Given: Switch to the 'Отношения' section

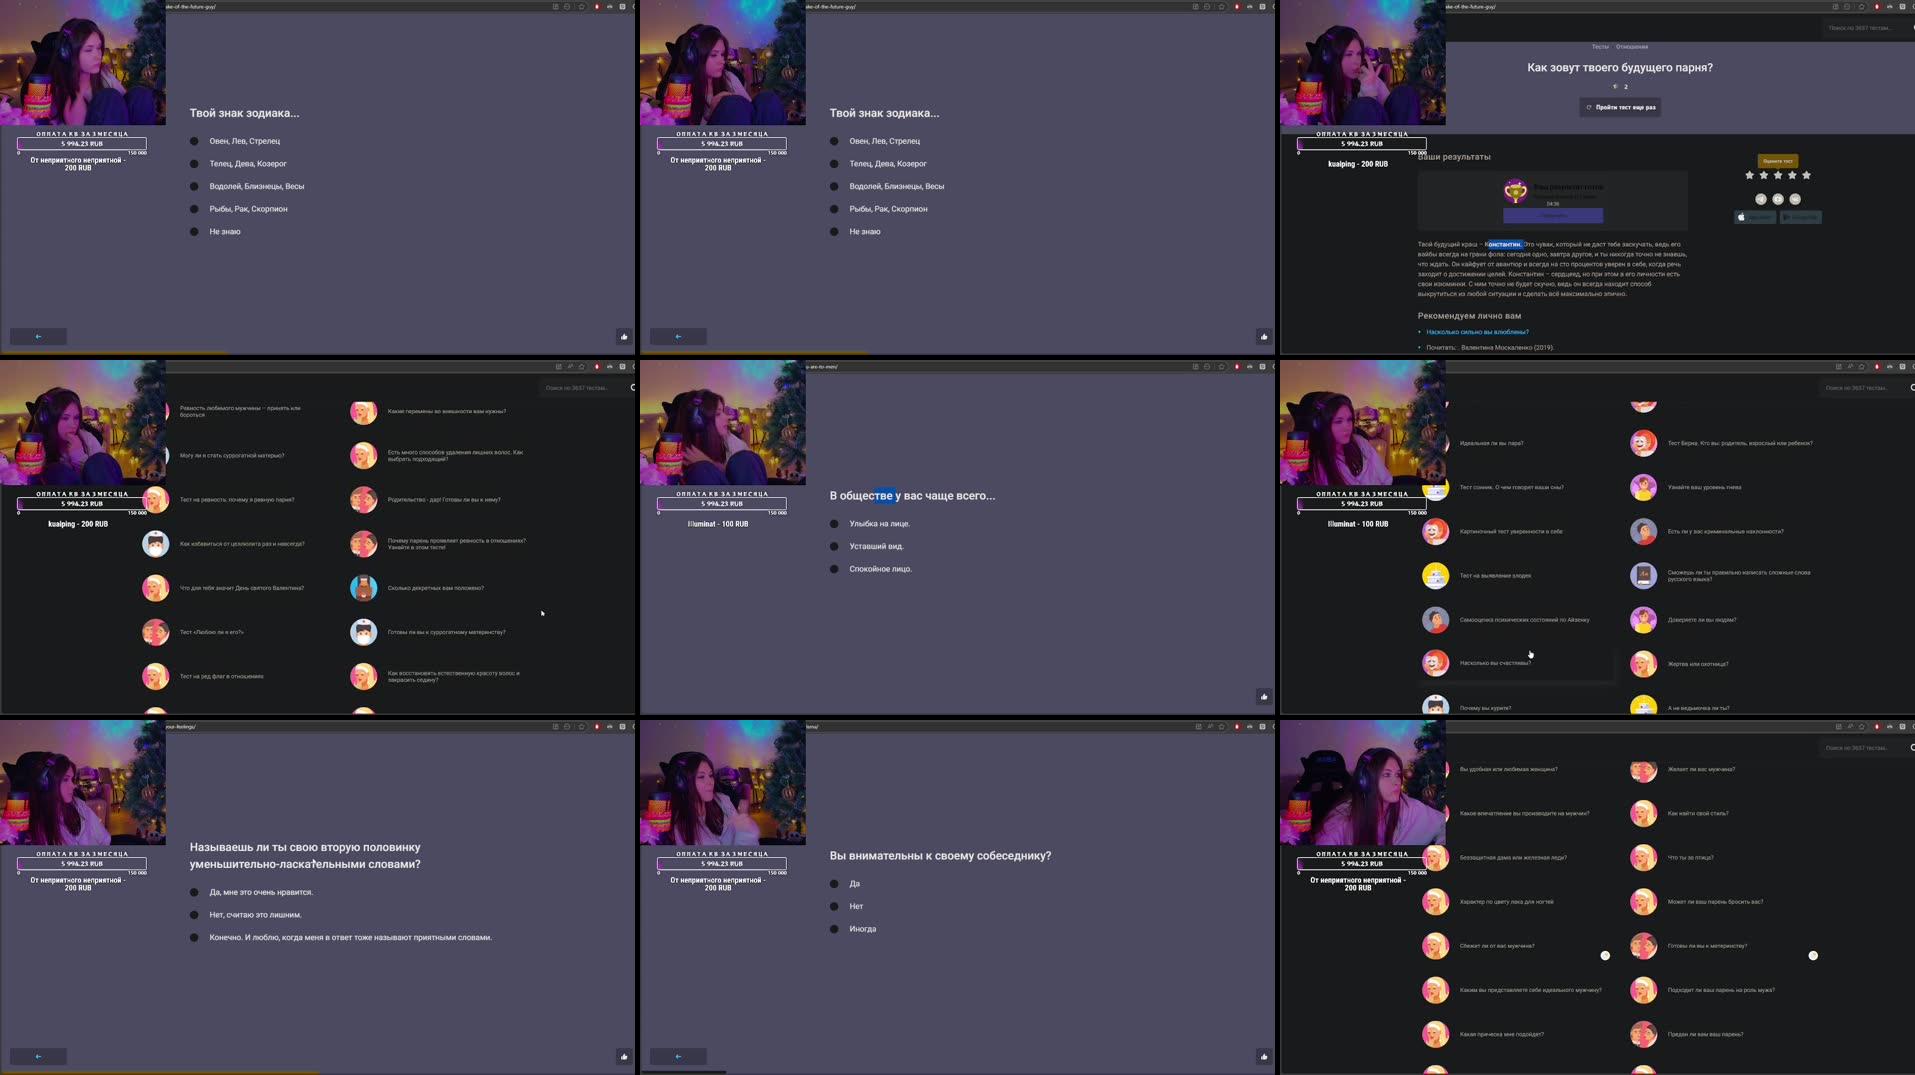Looking at the screenshot, I should tap(1633, 47).
